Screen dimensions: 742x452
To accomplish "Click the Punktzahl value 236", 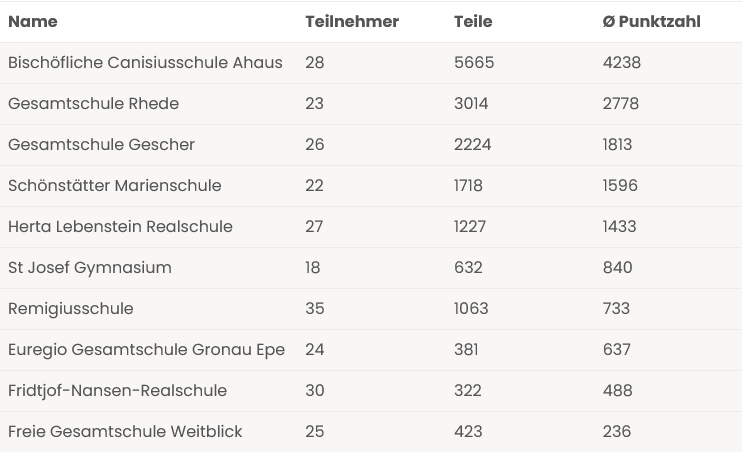I will [x=617, y=432].
